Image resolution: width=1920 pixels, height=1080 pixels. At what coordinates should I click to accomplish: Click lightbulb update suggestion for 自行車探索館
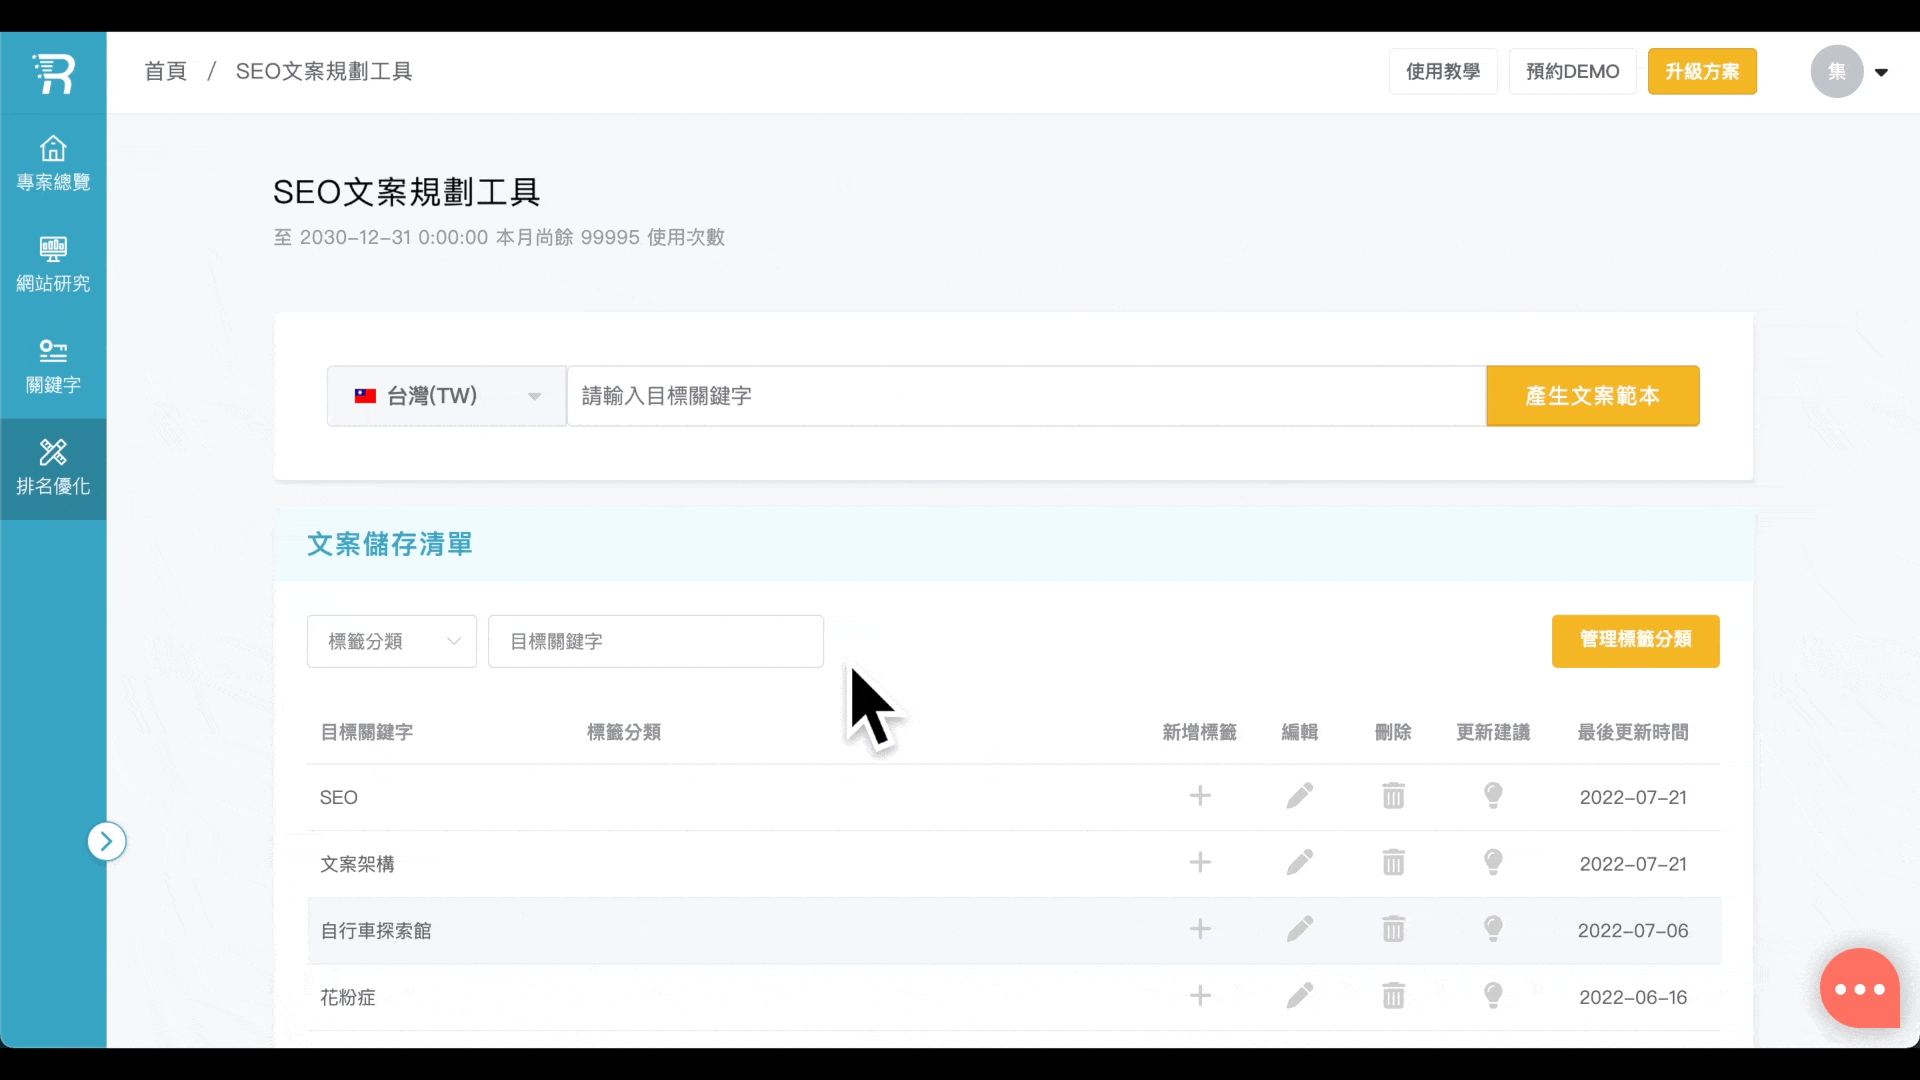[1493, 929]
